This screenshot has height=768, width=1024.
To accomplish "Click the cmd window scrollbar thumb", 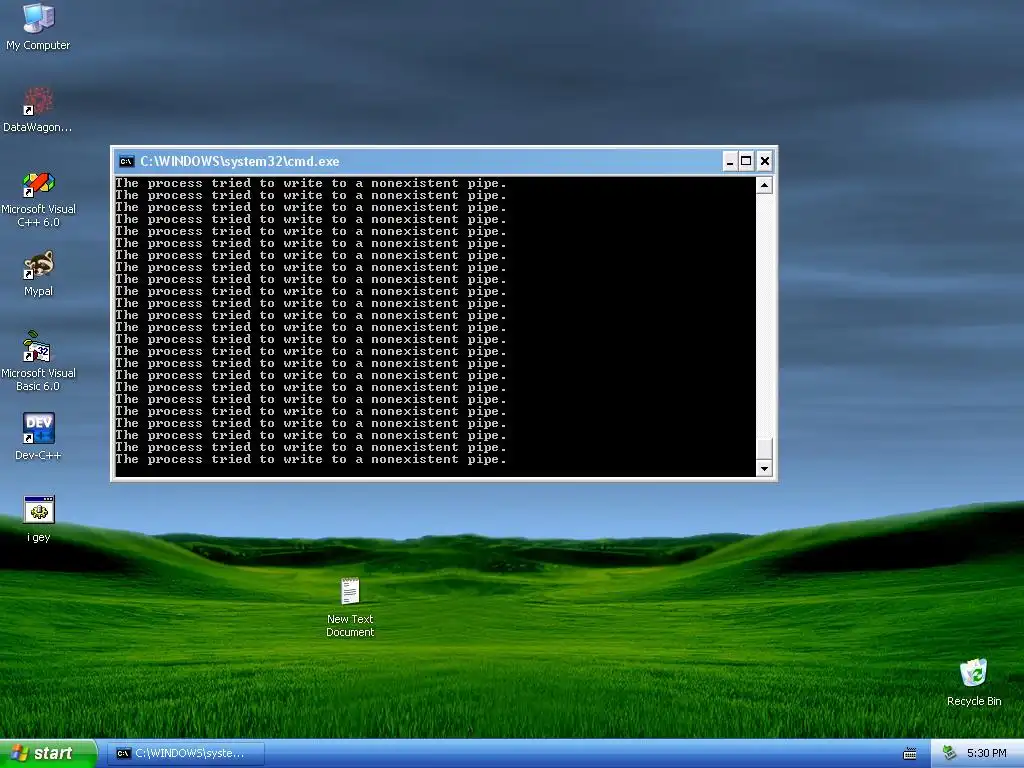I will coord(764,449).
